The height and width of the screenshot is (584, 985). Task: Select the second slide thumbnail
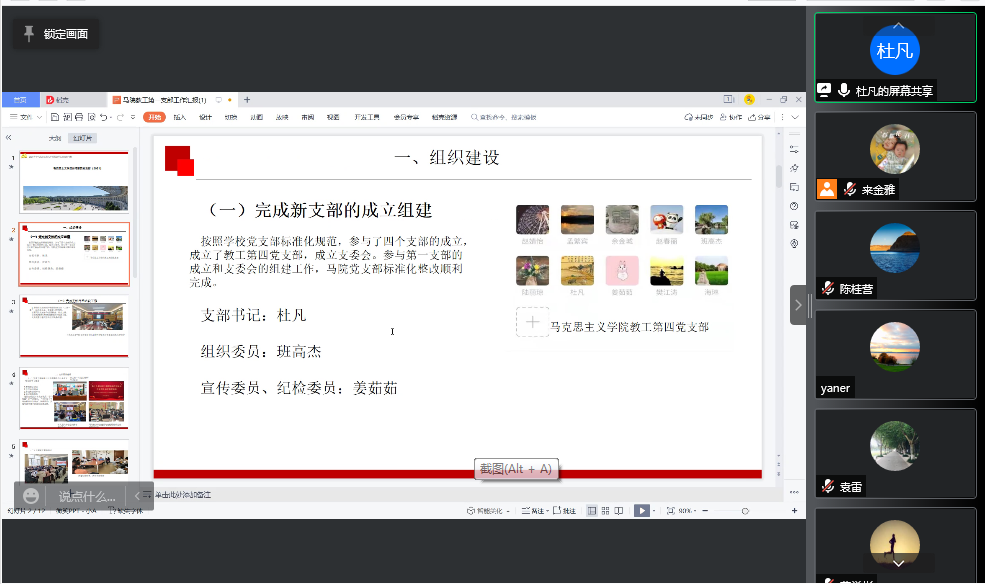click(x=75, y=254)
